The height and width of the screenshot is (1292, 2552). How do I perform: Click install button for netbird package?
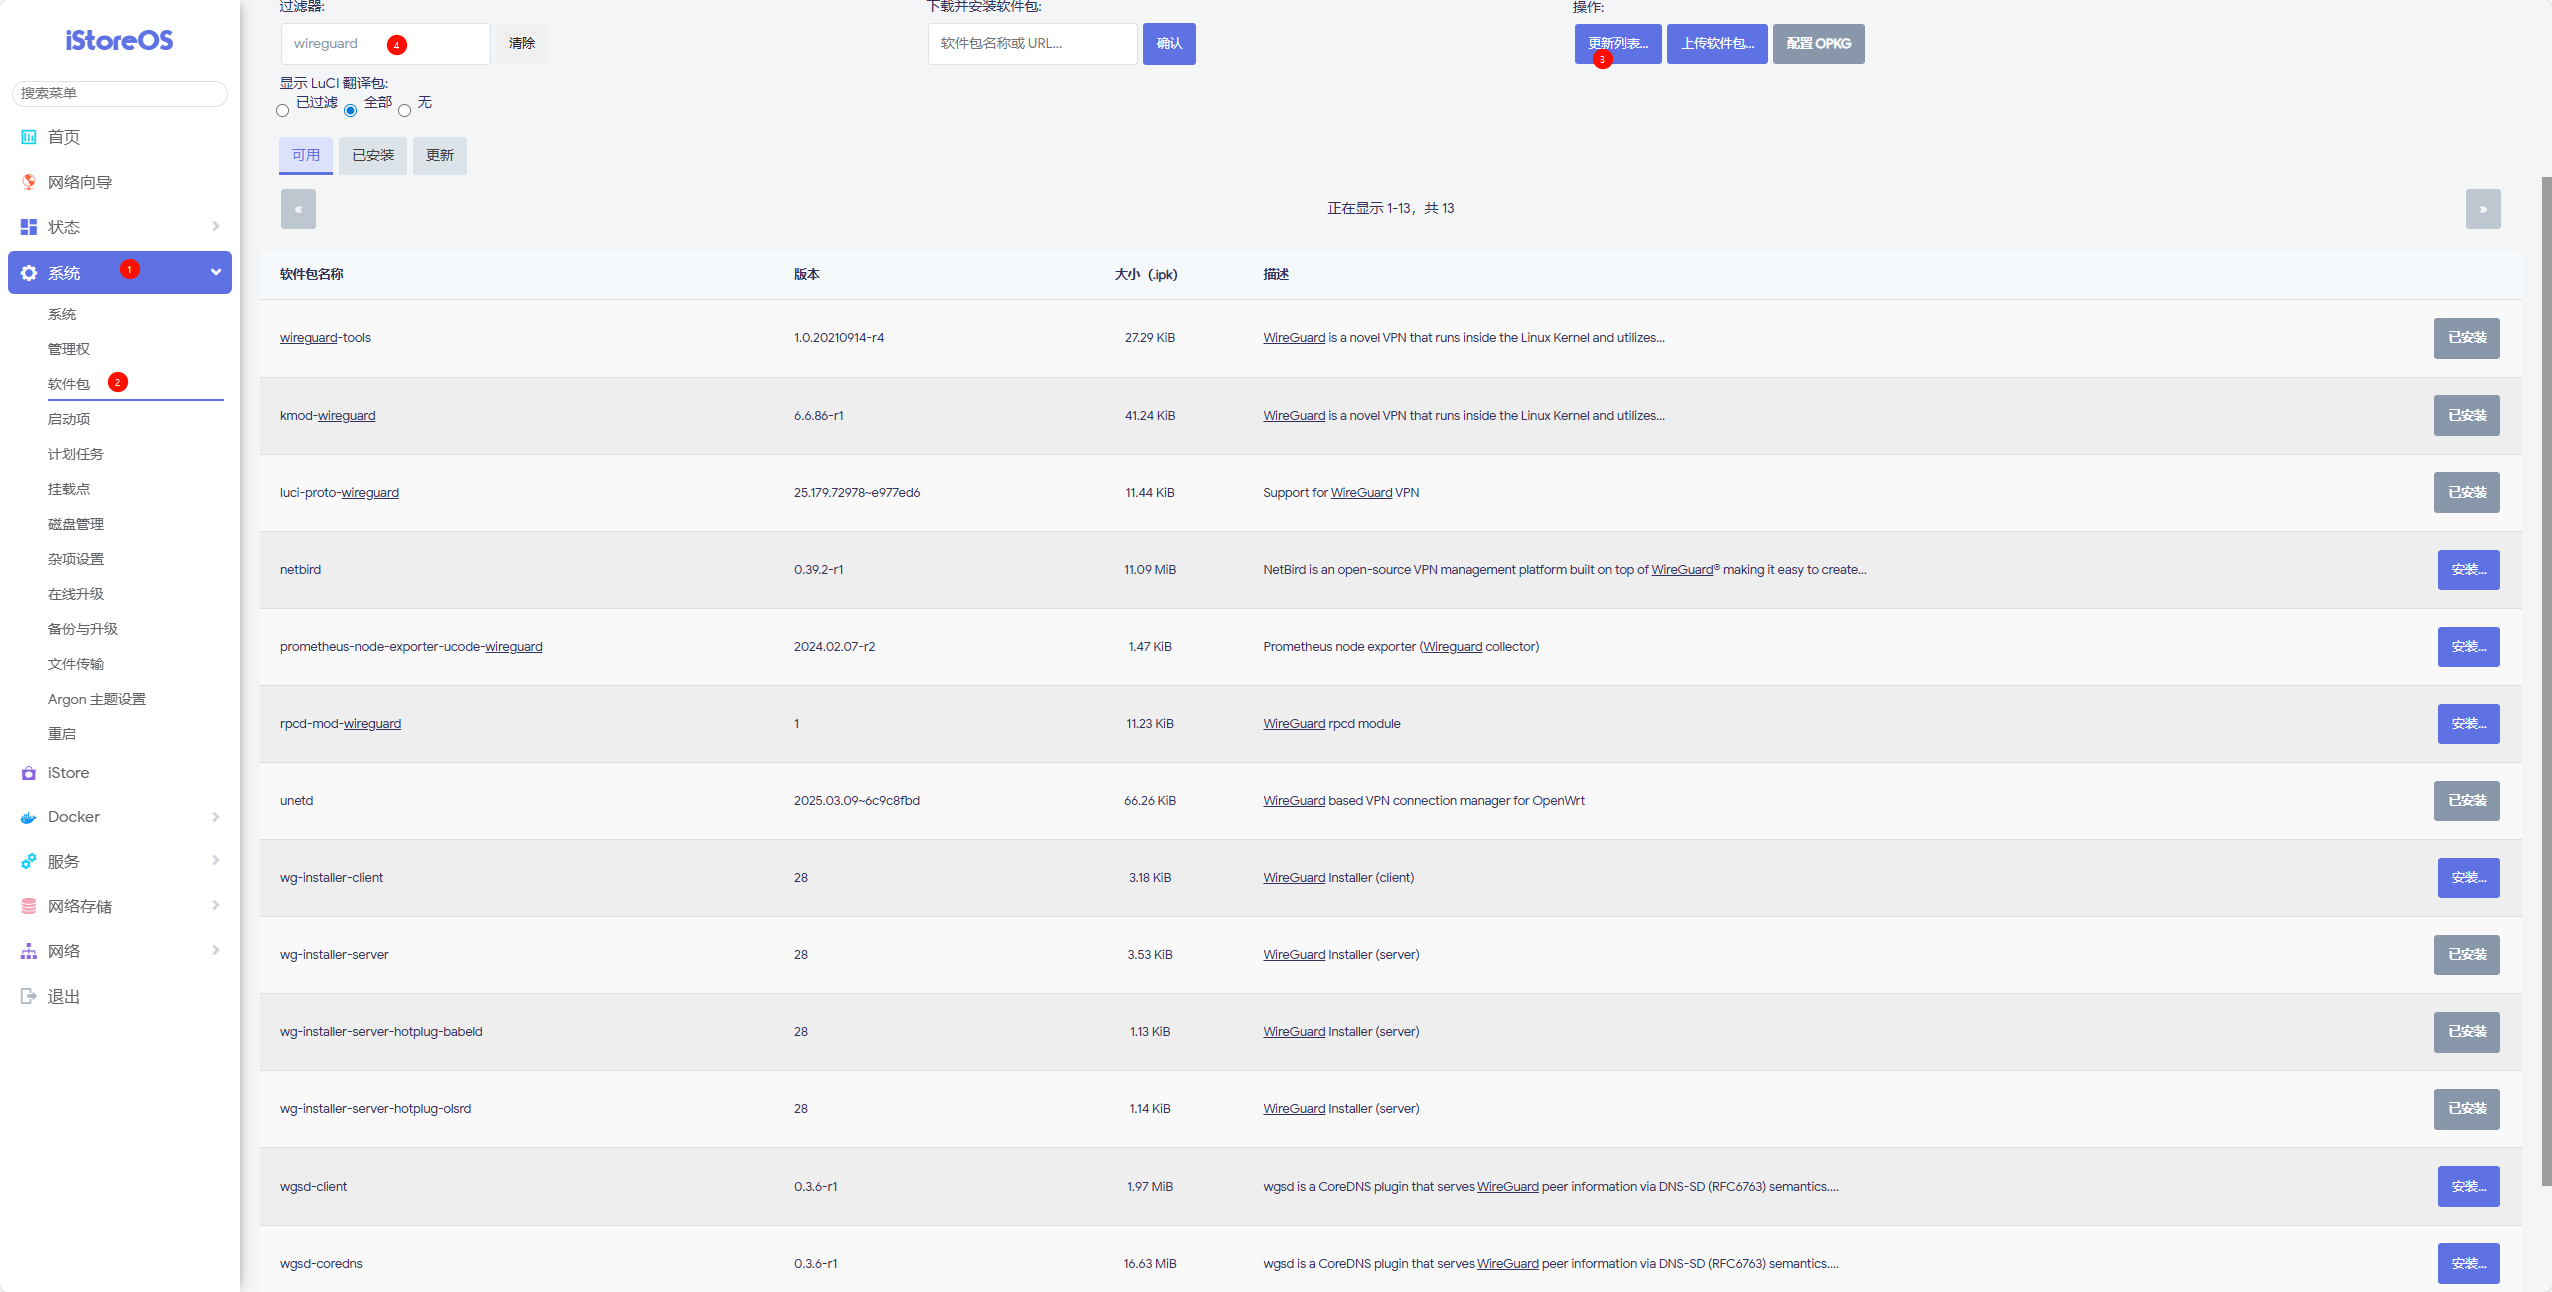2467,570
